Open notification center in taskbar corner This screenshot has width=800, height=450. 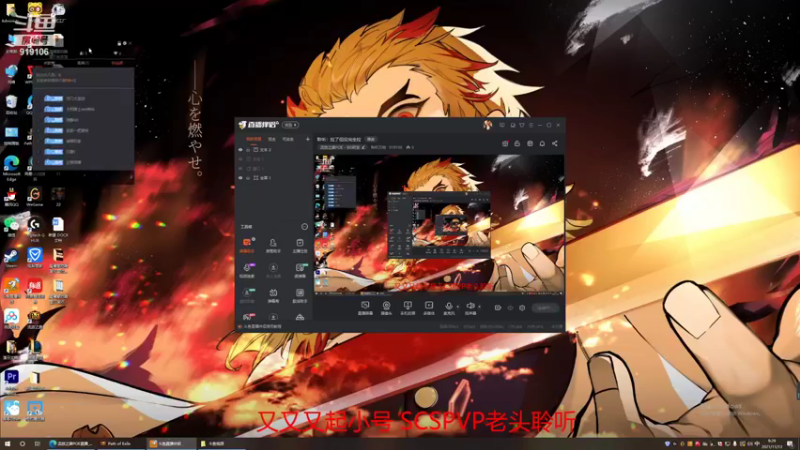[791, 444]
